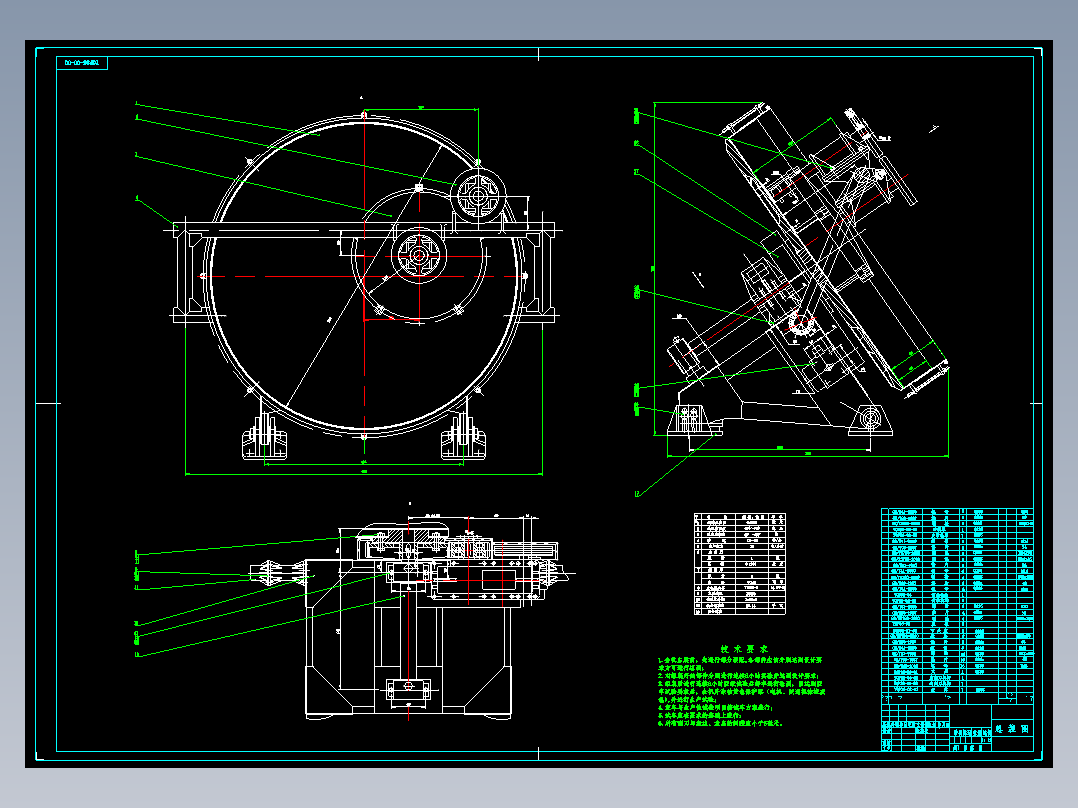Select the center hub of the large disc

pyautogui.click(x=419, y=256)
